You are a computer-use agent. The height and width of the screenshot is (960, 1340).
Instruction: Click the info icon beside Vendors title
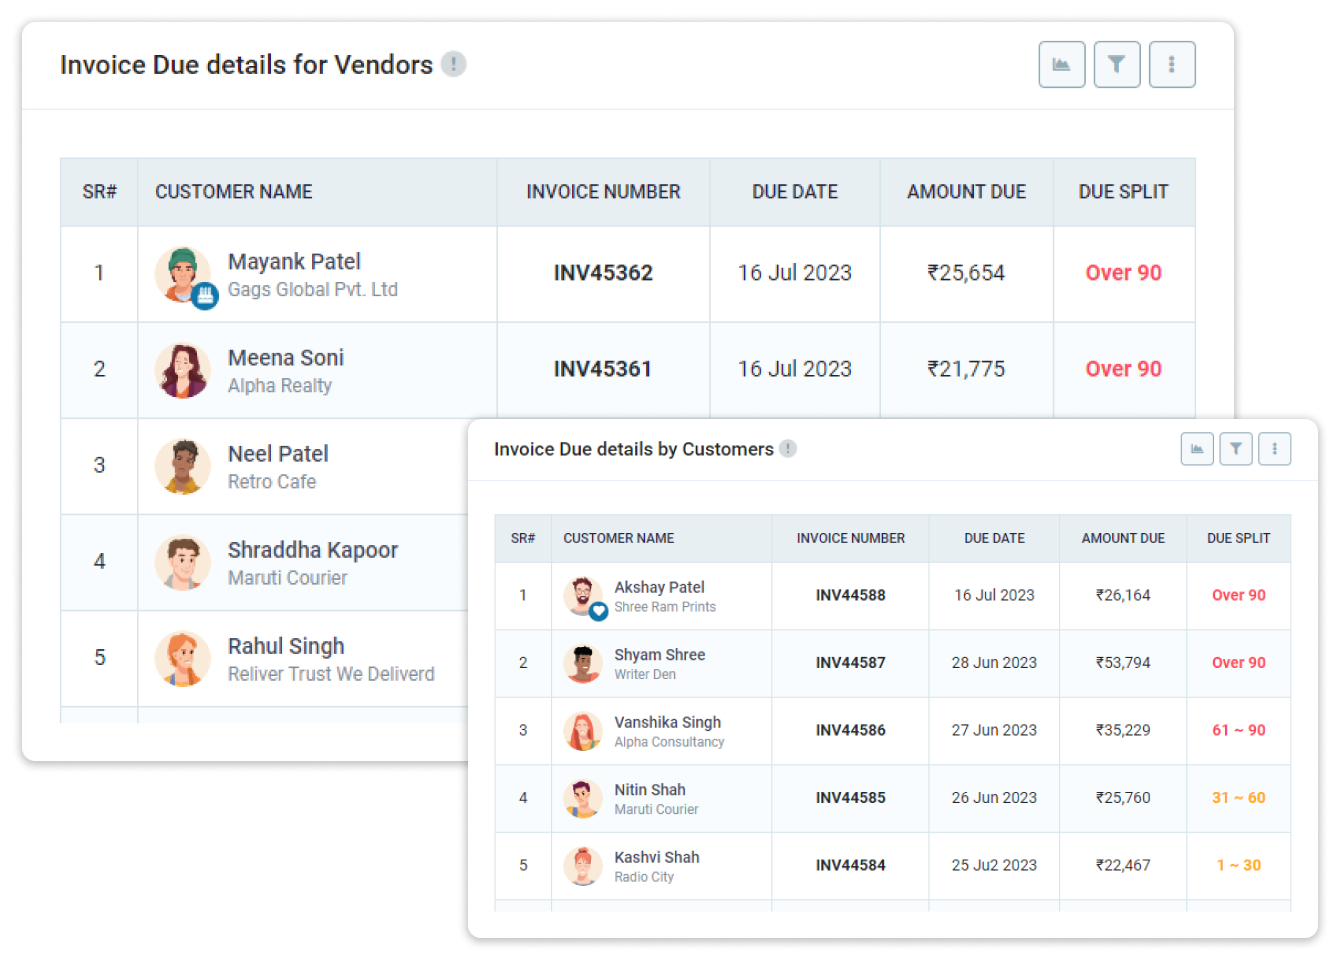(x=454, y=64)
